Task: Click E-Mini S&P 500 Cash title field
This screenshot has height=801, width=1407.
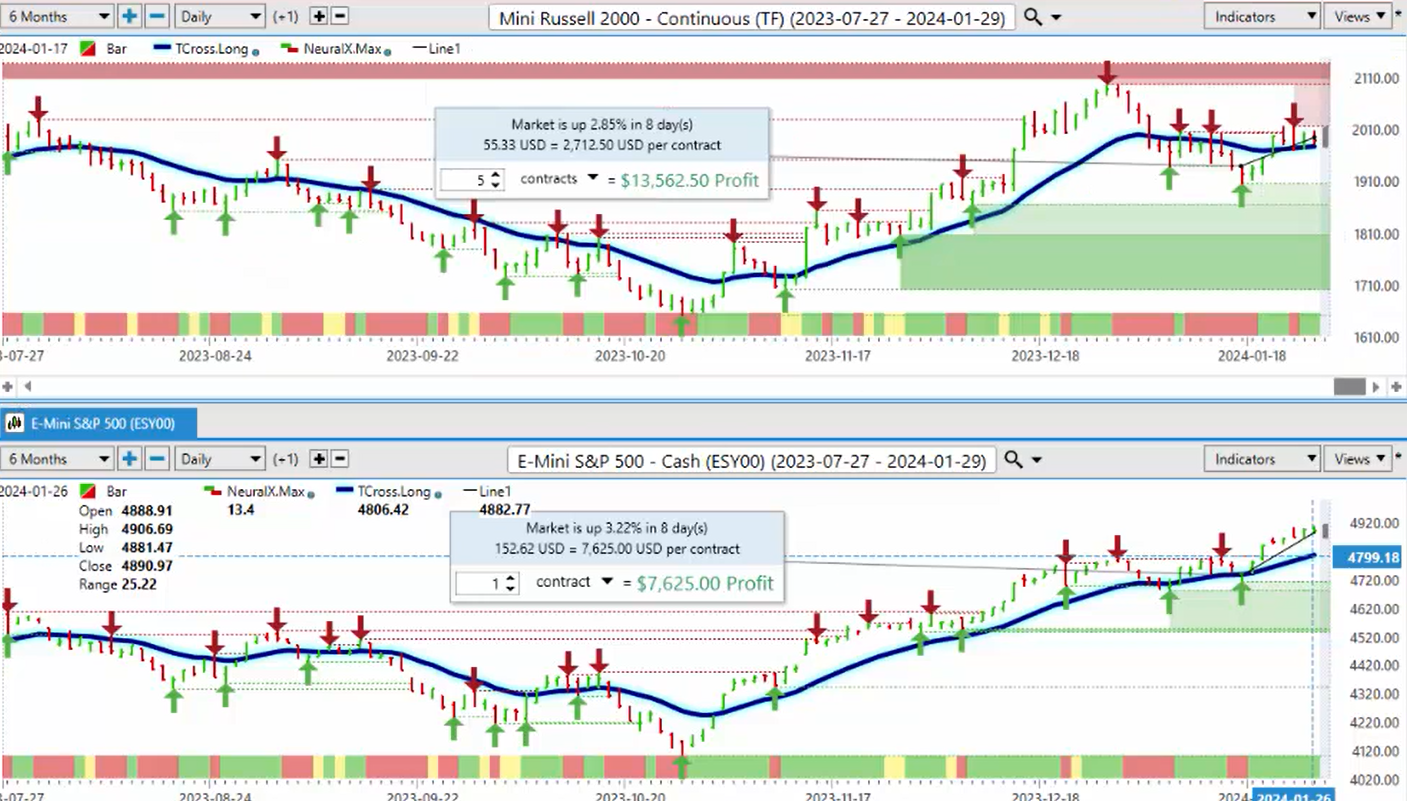Action: coord(753,461)
